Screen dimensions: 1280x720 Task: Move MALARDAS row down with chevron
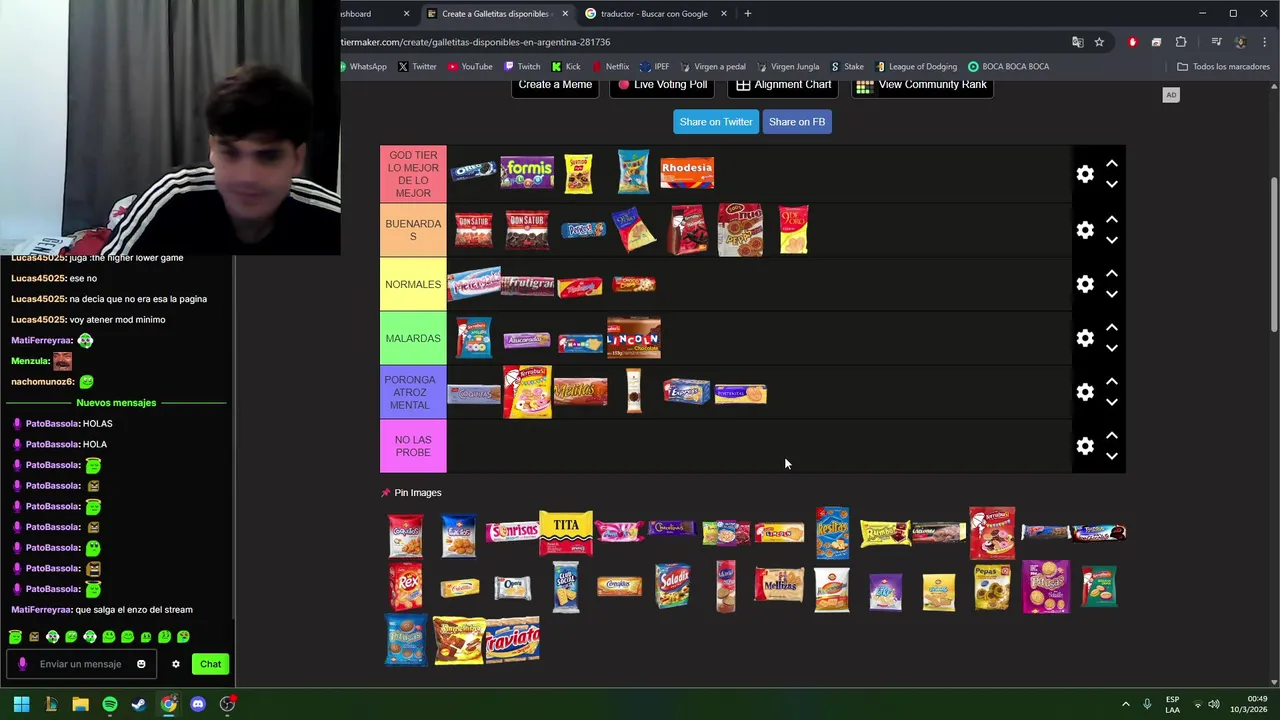click(x=1111, y=349)
